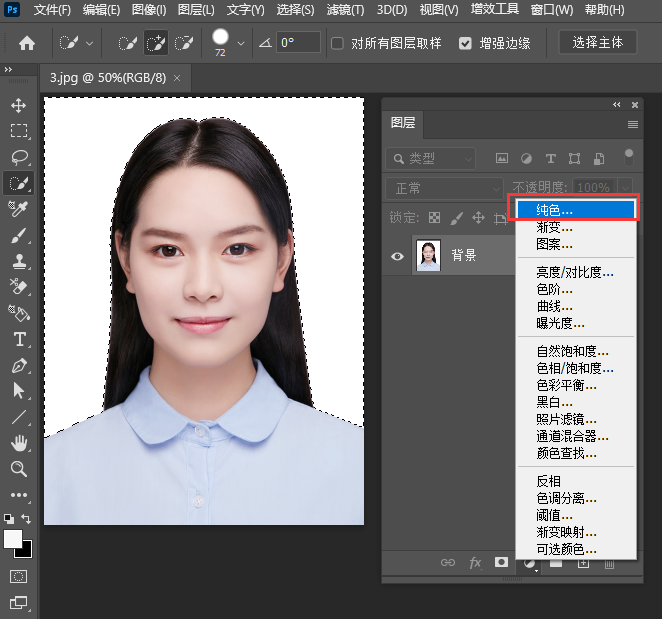The image size is (662, 619).
Task: Enable 对所有图层取样 checkbox
Action: click(338, 43)
